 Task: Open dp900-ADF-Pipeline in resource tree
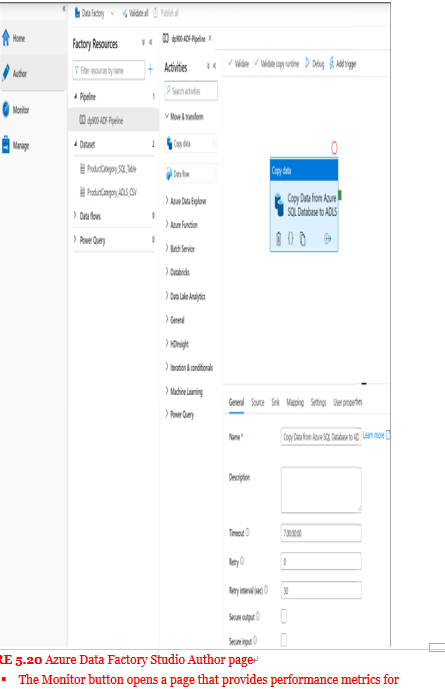101,120
